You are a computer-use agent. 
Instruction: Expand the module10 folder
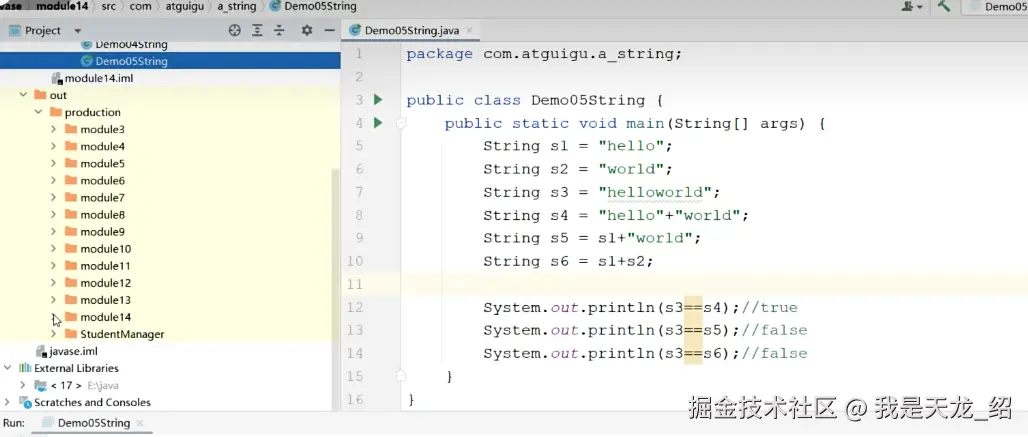tap(54, 248)
